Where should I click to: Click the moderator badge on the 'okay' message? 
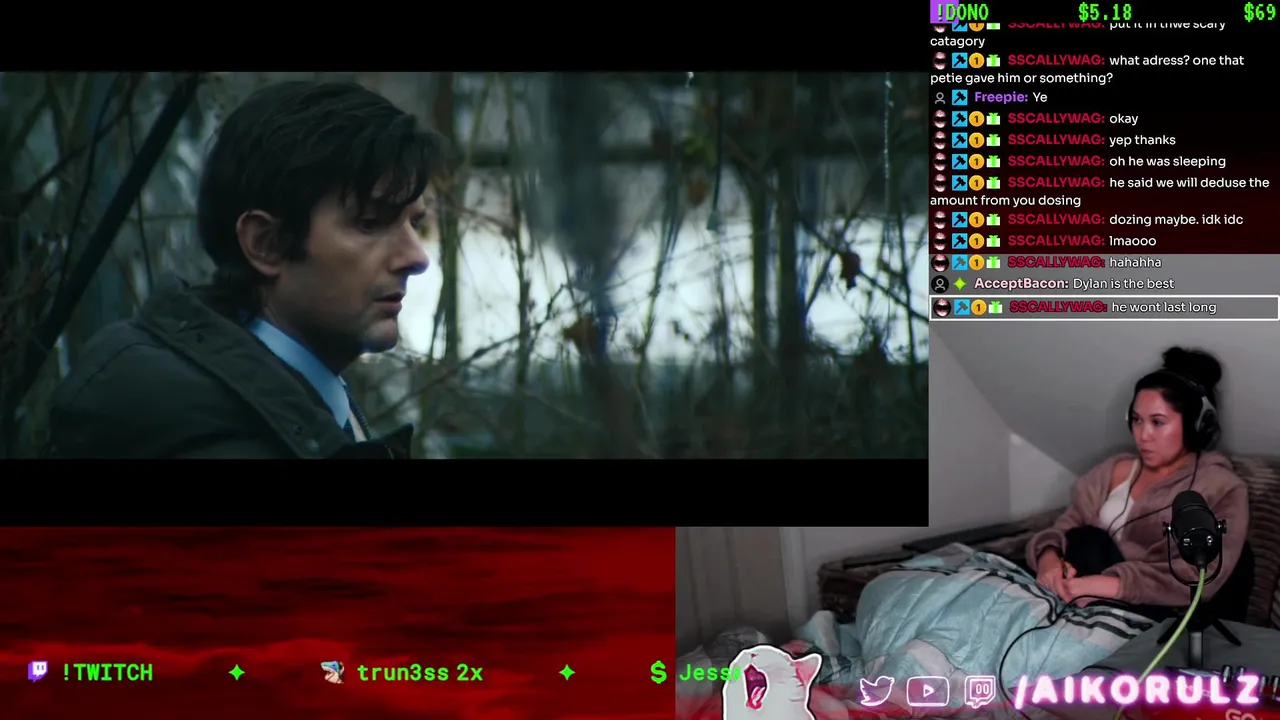959,119
